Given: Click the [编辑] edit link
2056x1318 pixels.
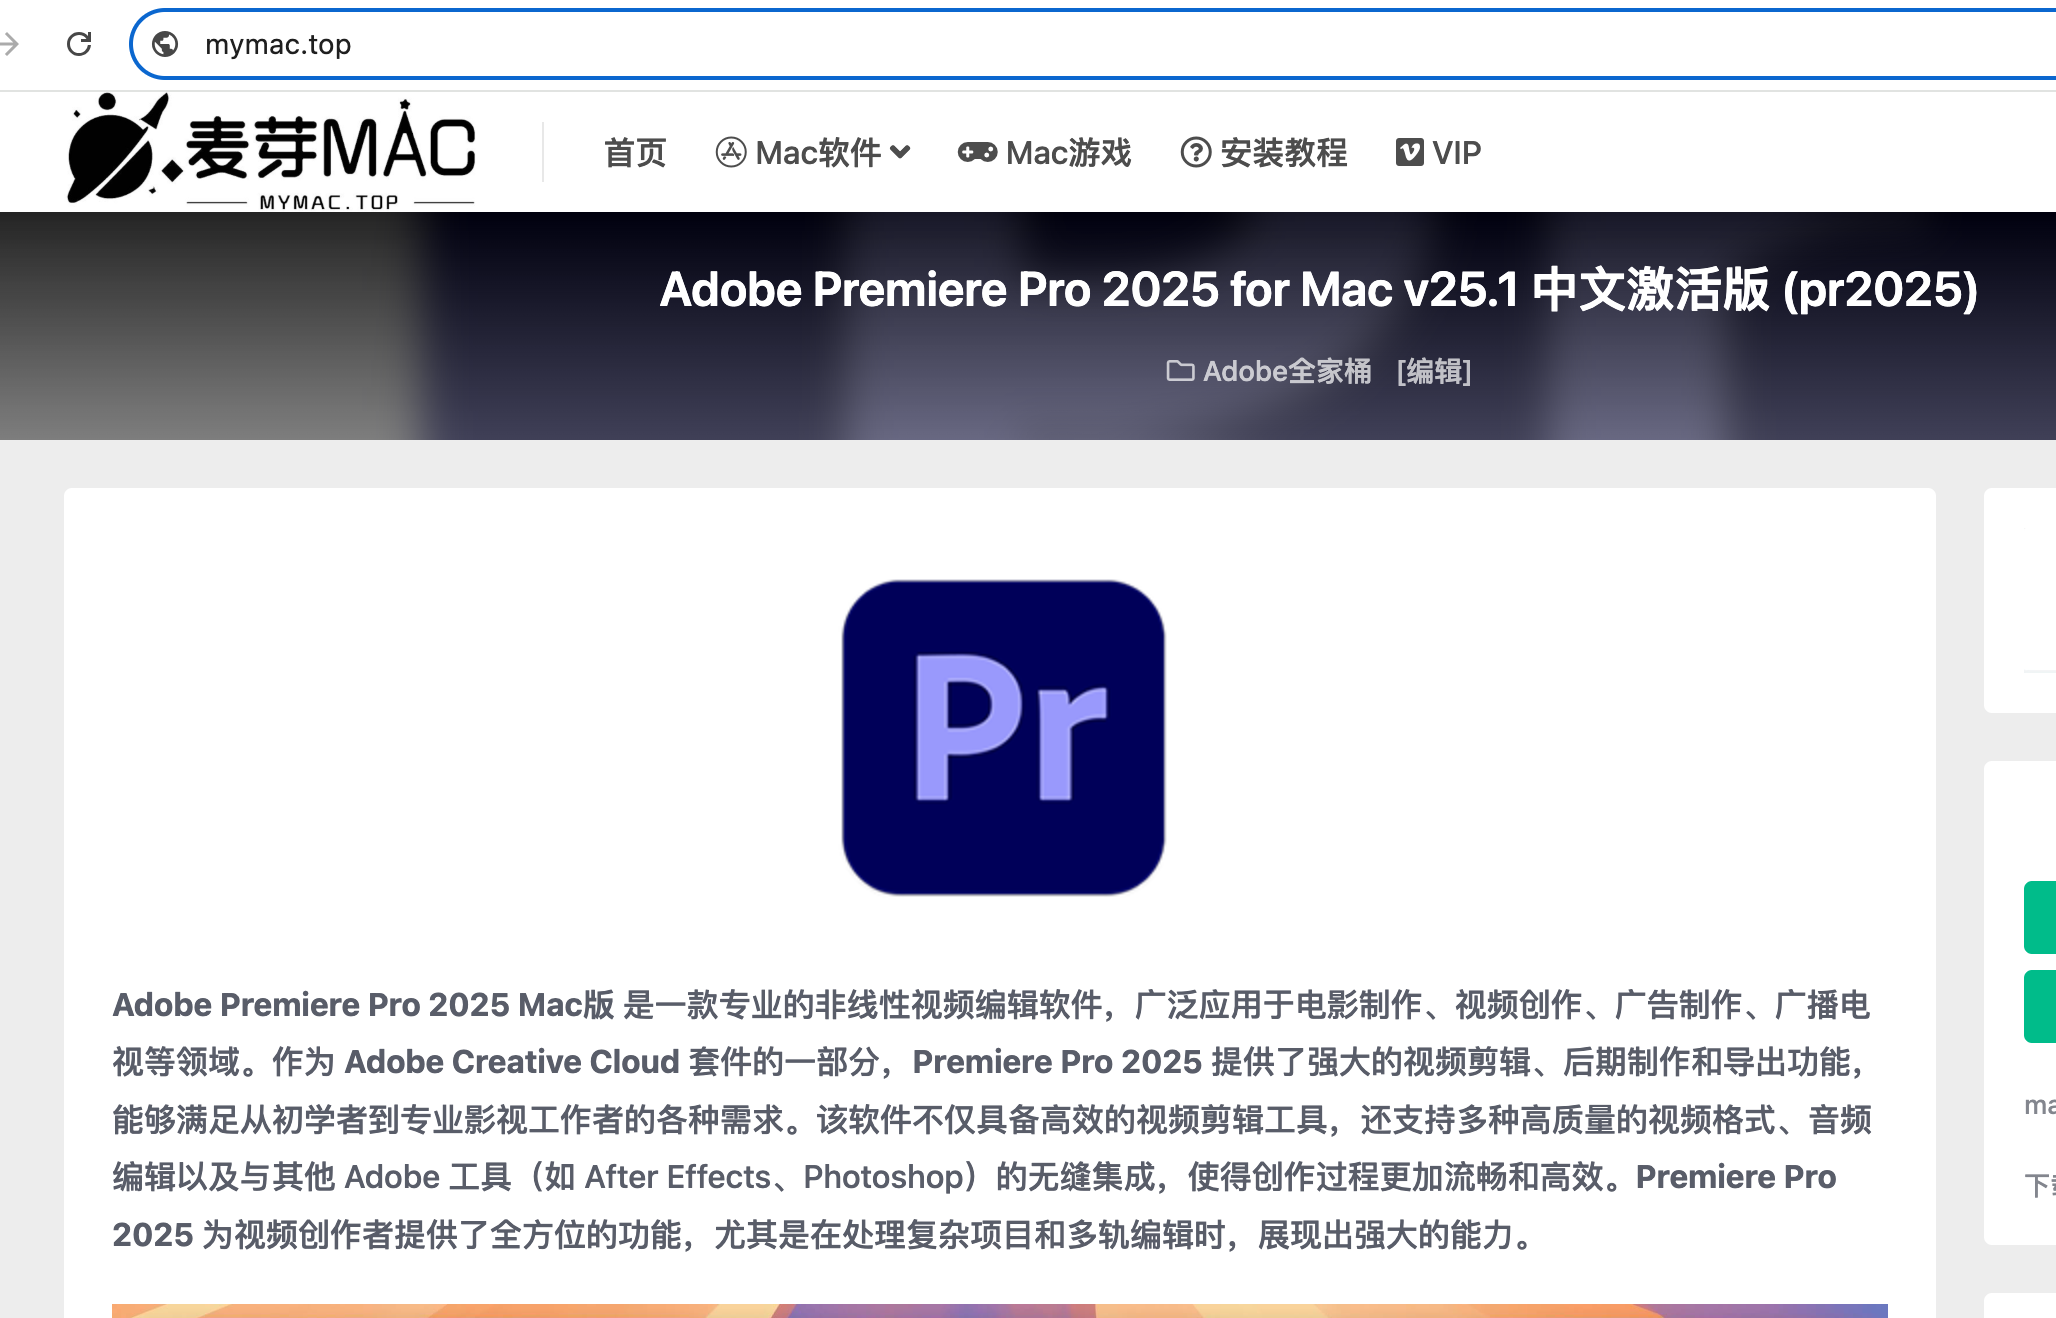Looking at the screenshot, I should [1434, 371].
